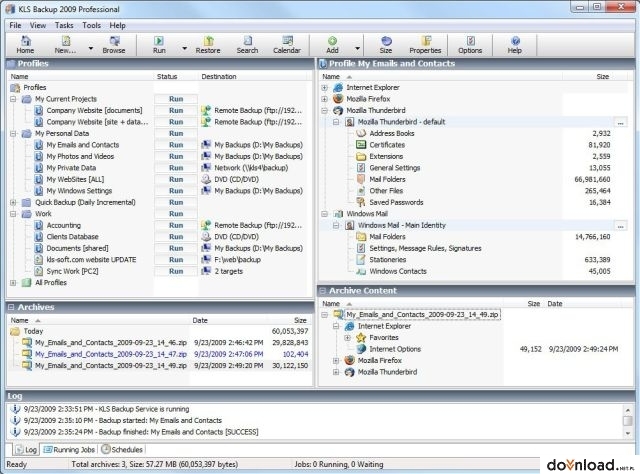Click ellipsis button for Windows Mail - Main Identity

[x=620, y=225]
